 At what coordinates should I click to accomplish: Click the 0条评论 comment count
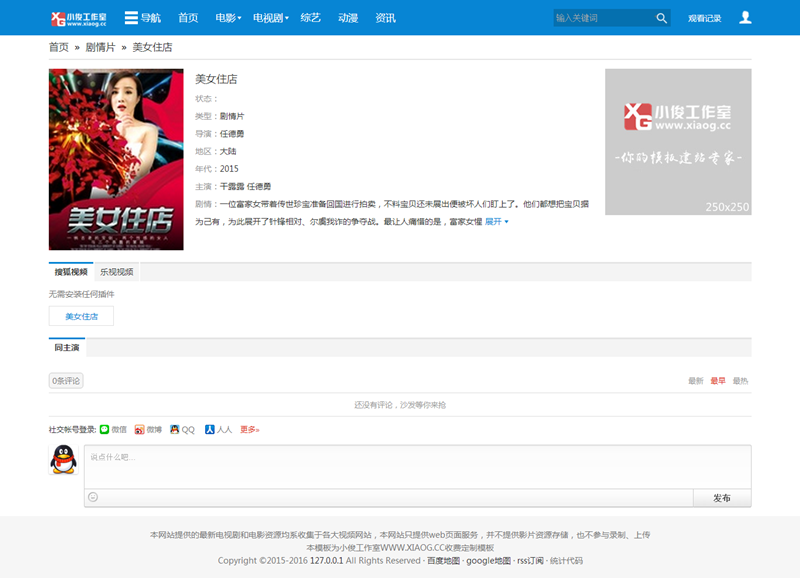point(66,381)
